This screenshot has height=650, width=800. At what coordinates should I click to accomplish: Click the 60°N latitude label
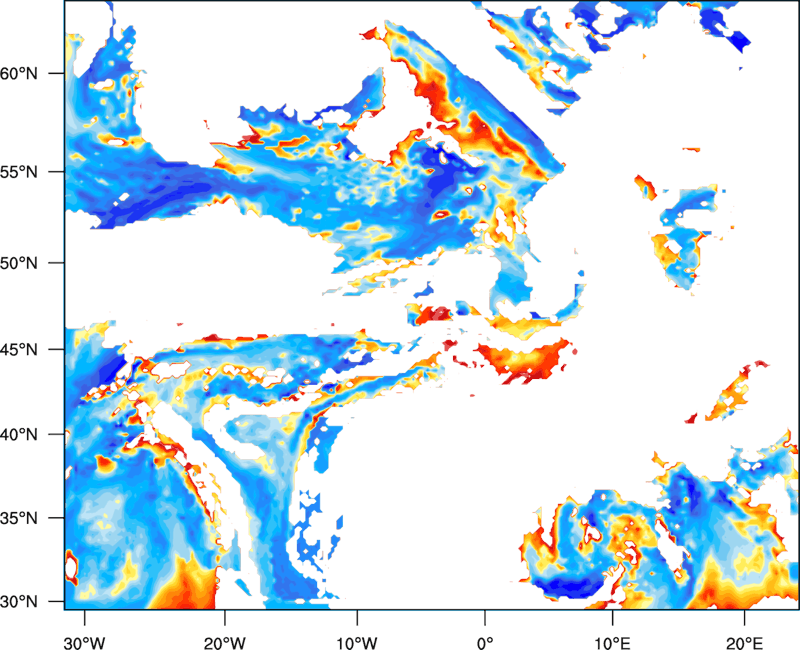coord(19,73)
